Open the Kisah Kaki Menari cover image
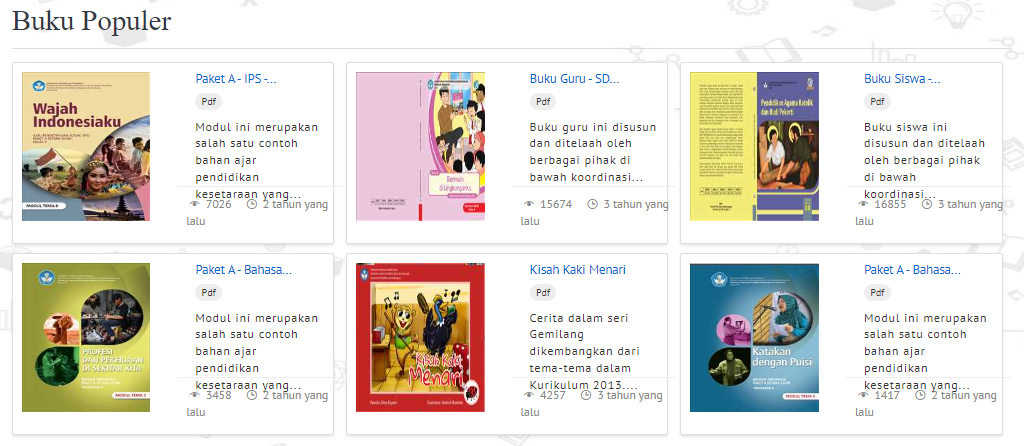Screen dimensions: 1024x446 pyautogui.click(x=421, y=338)
